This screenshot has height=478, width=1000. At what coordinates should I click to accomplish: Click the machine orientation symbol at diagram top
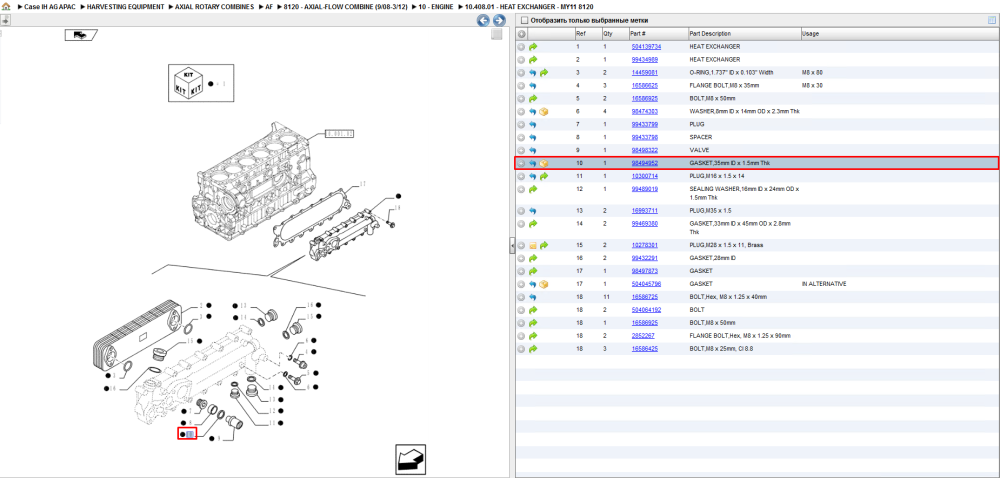[81, 35]
